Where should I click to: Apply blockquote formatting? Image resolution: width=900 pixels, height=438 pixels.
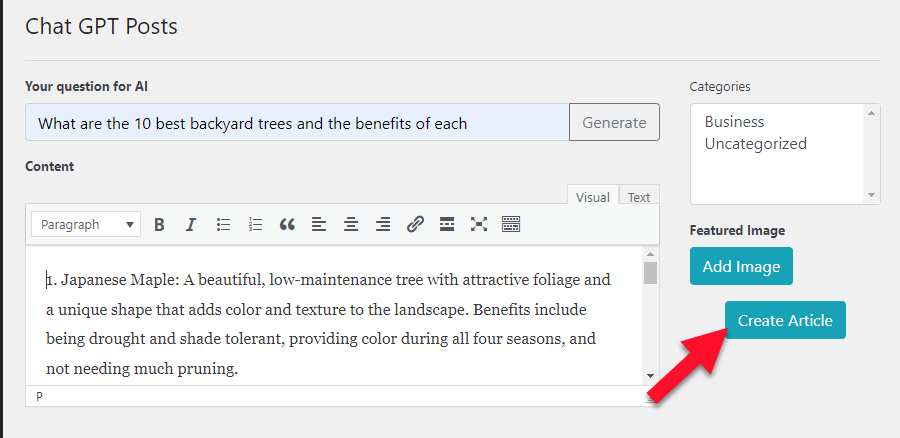click(287, 225)
